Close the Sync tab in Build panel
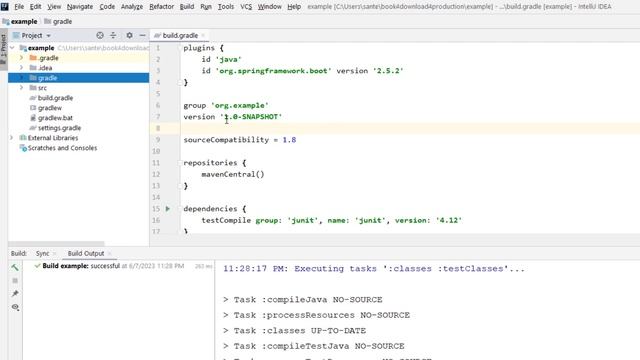 point(55,253)
